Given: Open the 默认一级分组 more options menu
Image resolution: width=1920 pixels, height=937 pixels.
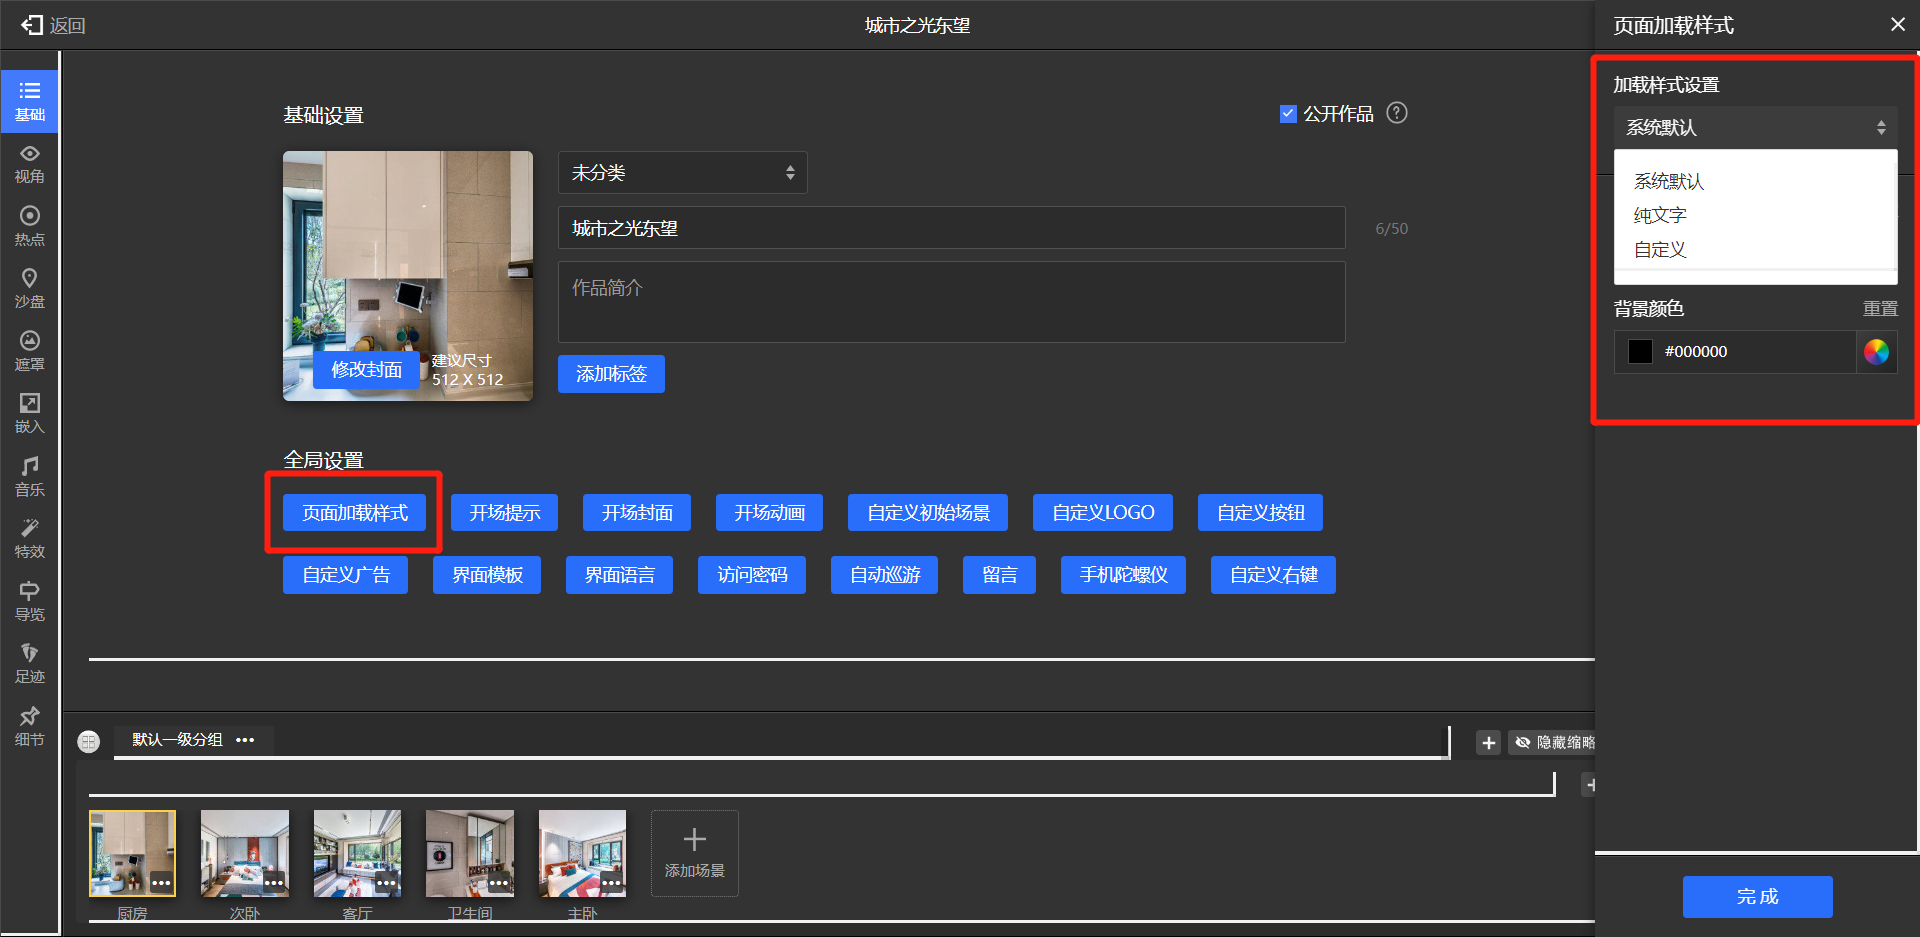Looking at the screenshot, I should [245, 740].
